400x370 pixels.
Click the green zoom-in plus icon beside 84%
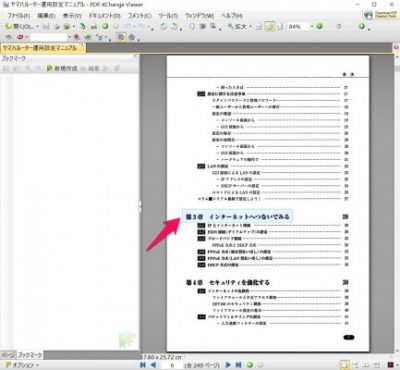319,26
